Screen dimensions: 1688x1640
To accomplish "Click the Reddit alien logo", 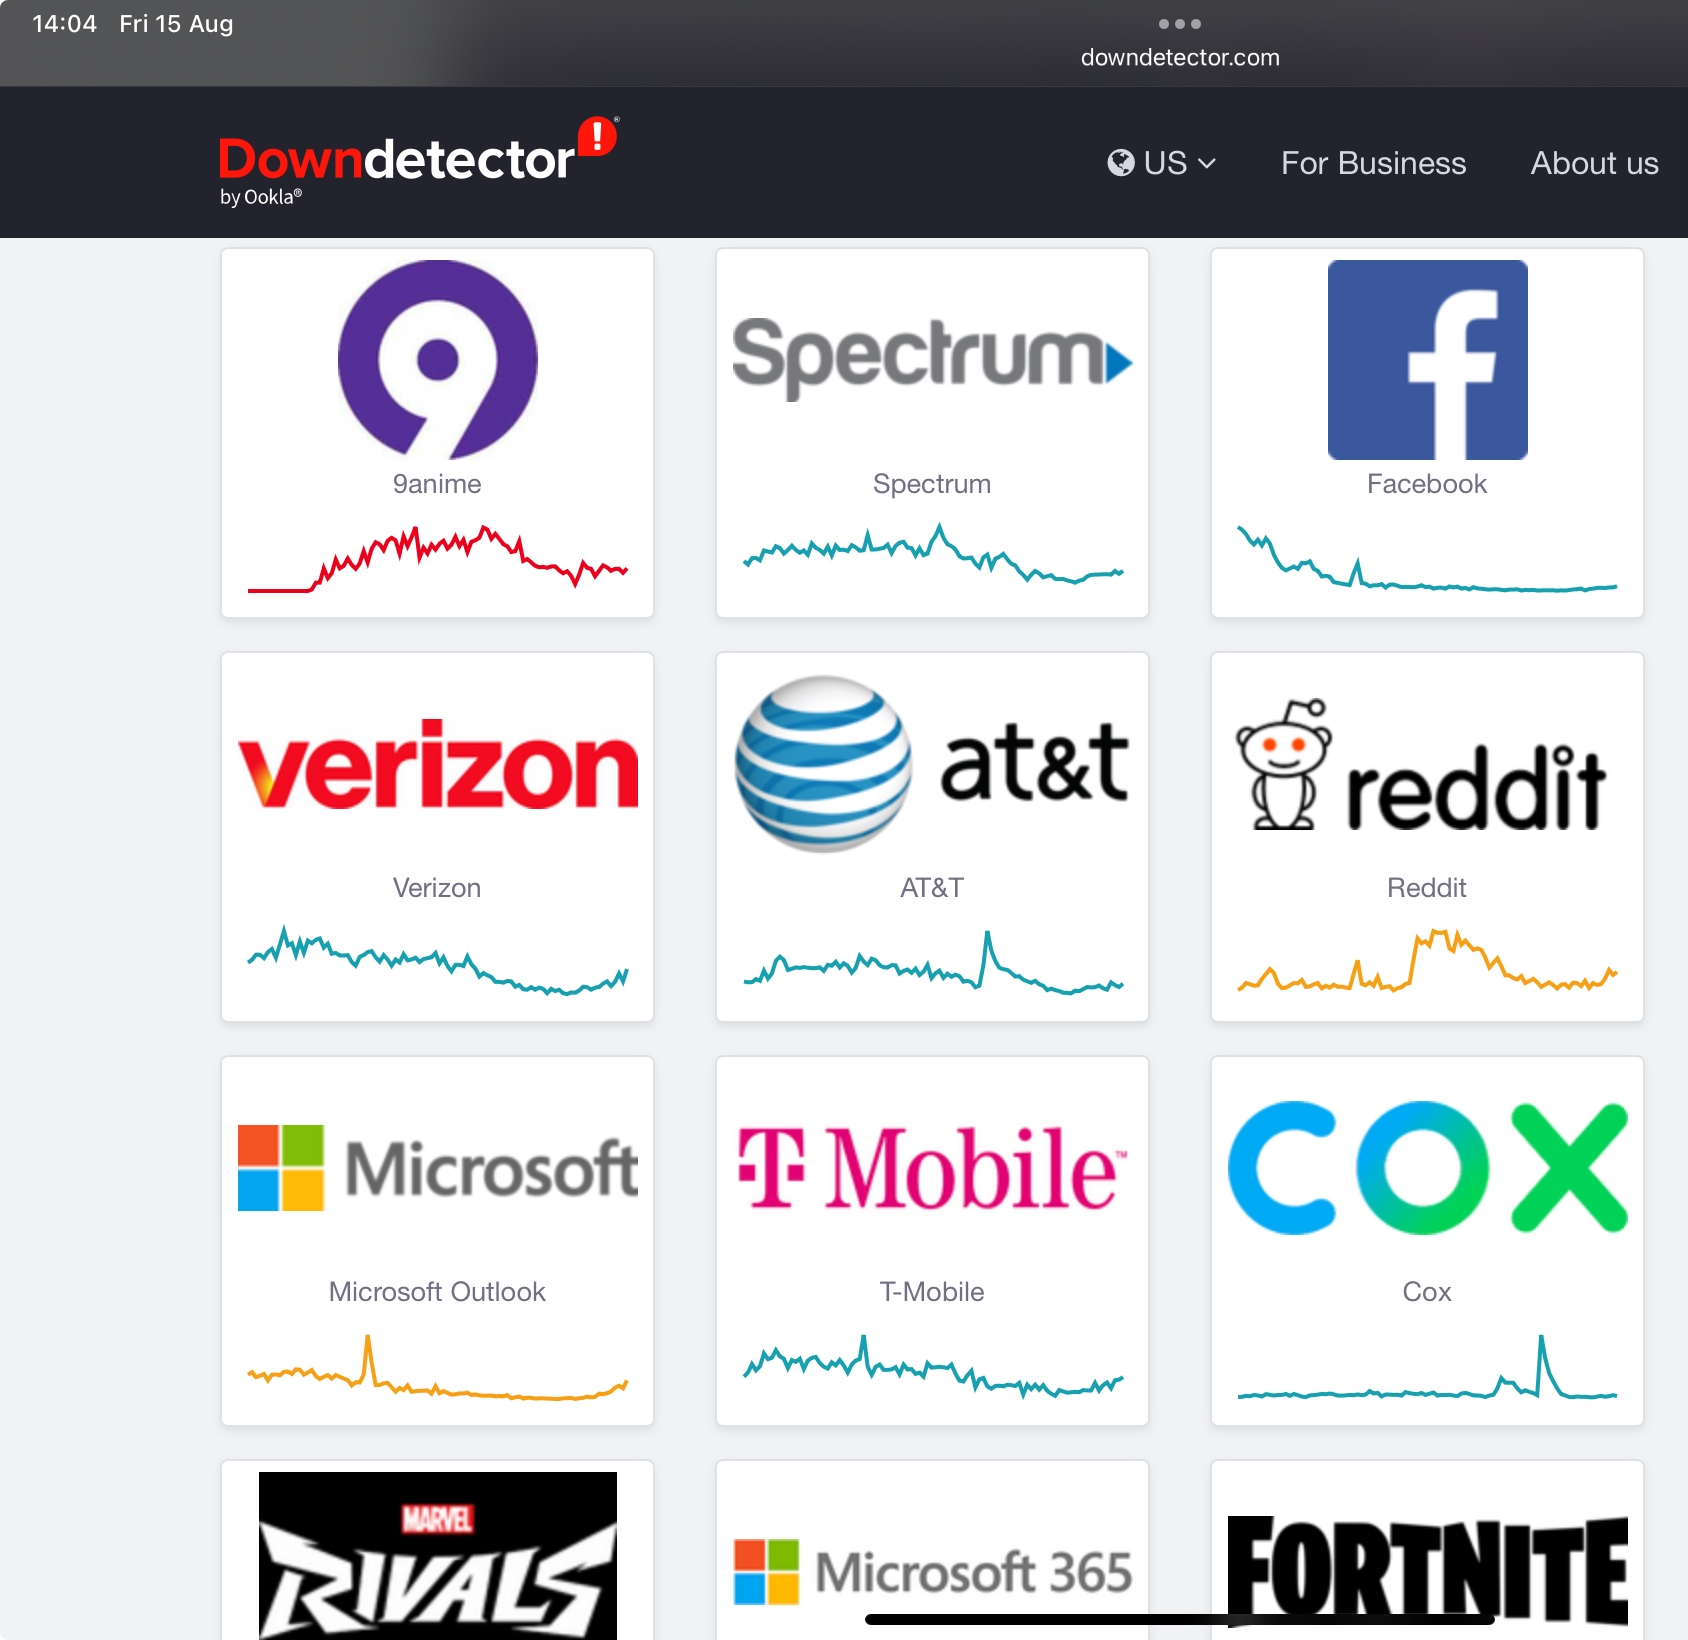I will [x=1284, y=765].
